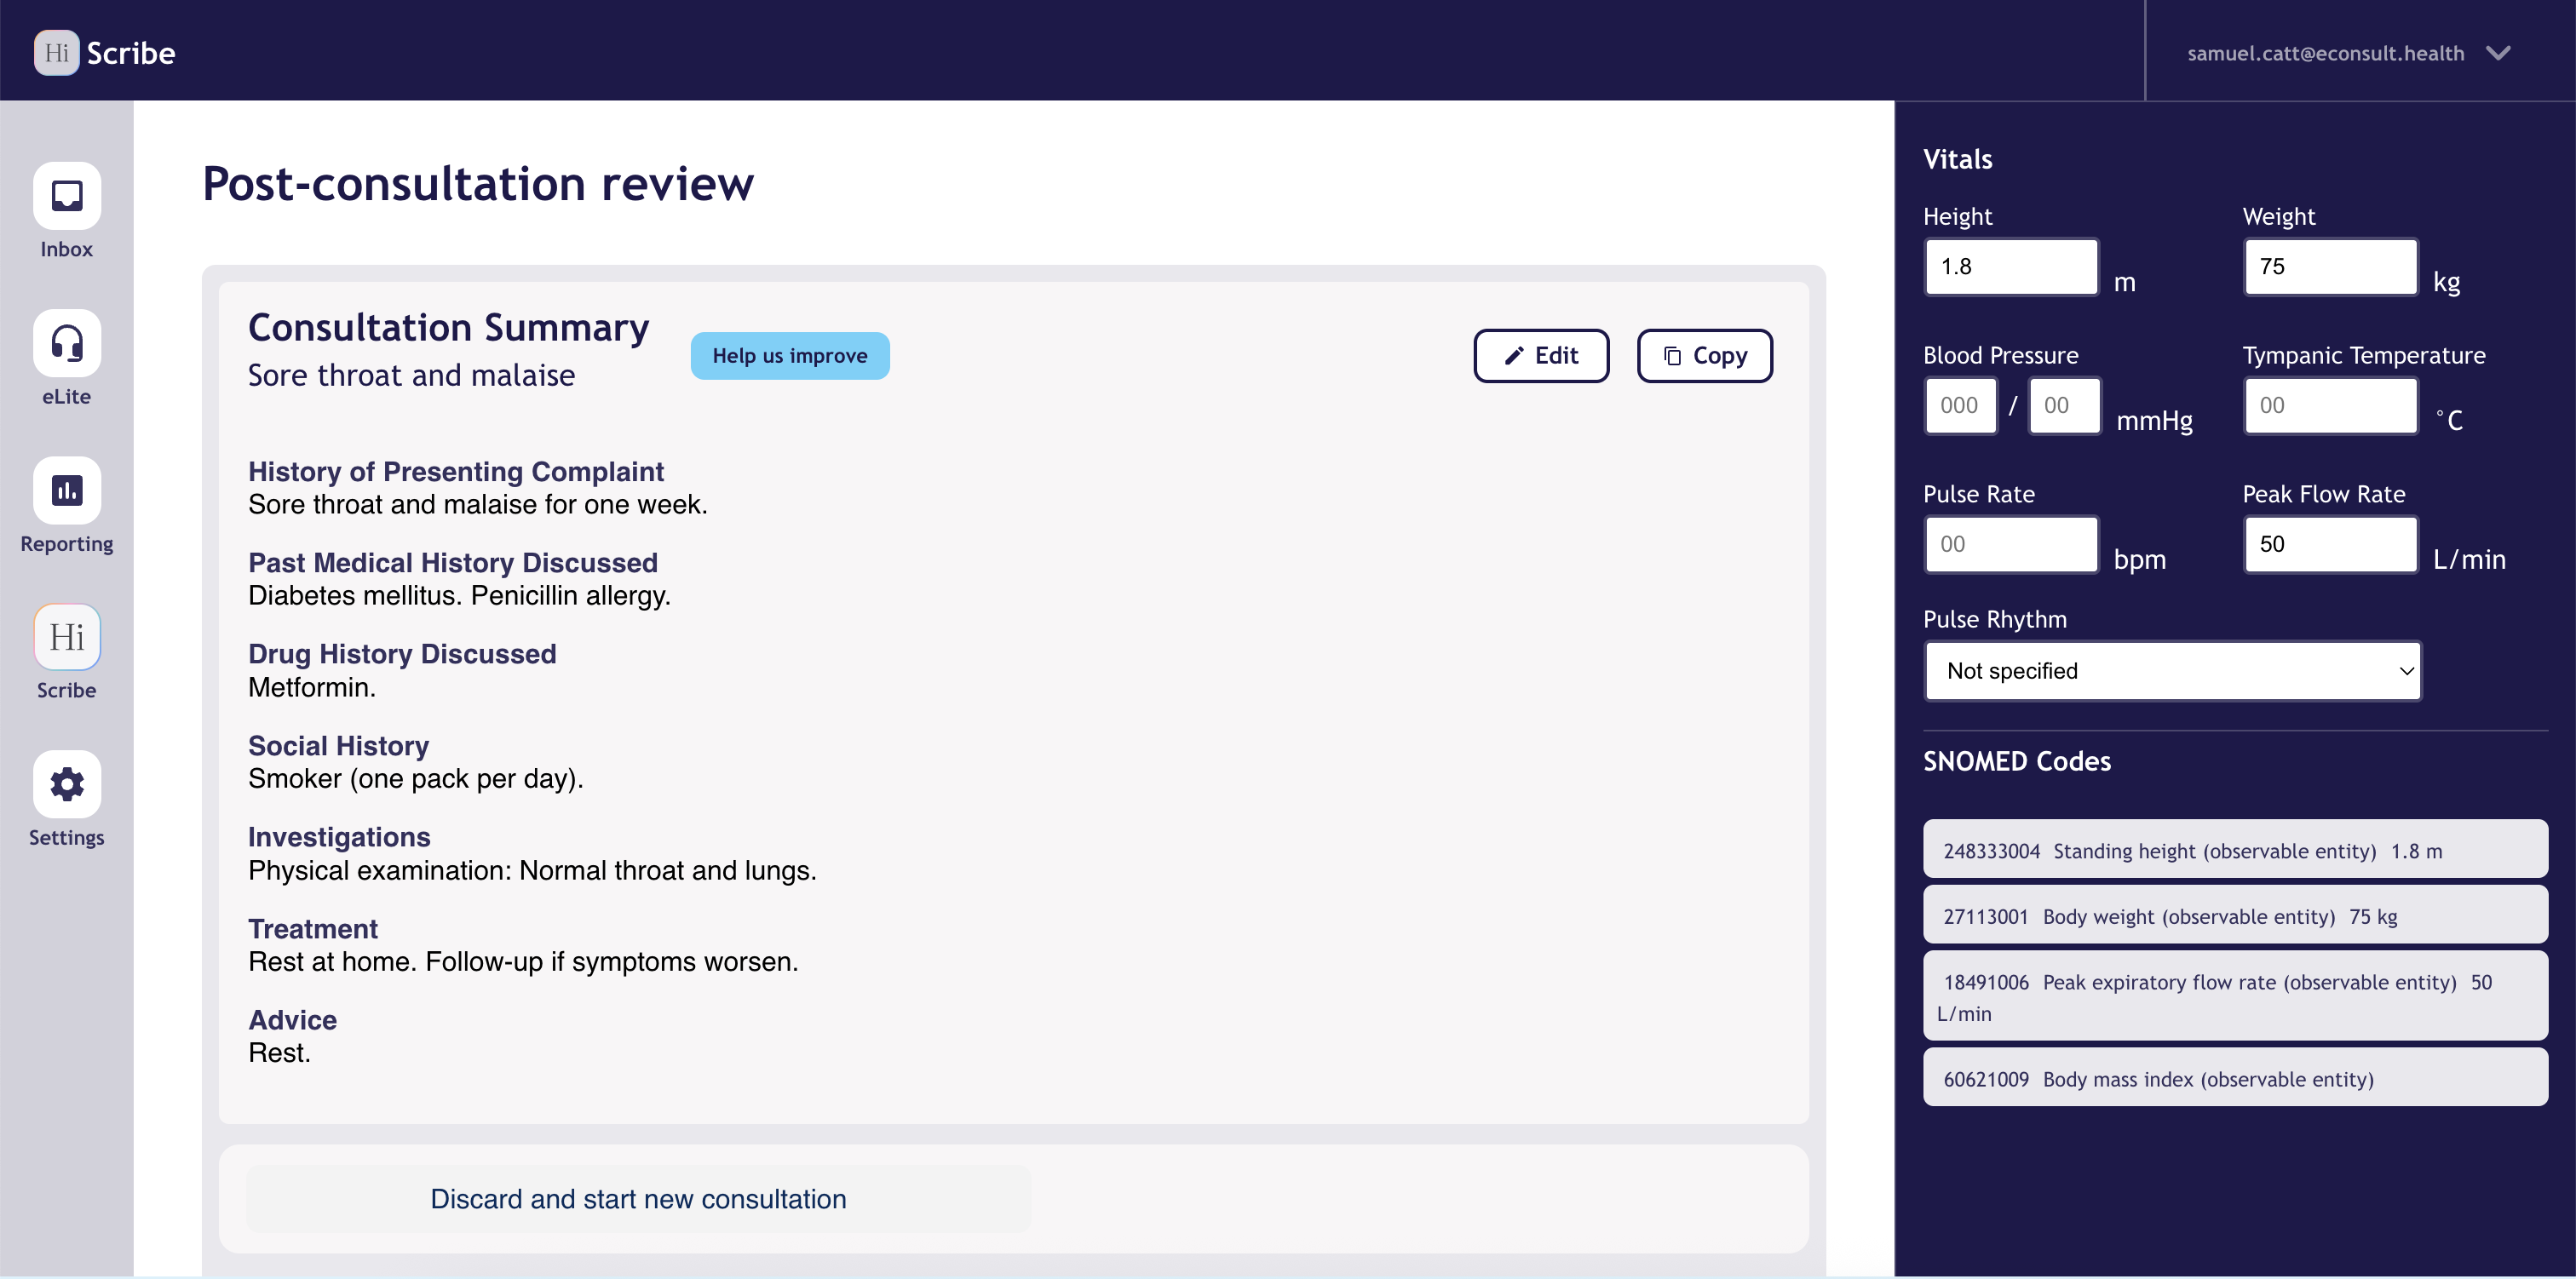This screenshot has height=1279, width=2576.
Task: Click Discard and start new consultation
Action: [638, 1199]
